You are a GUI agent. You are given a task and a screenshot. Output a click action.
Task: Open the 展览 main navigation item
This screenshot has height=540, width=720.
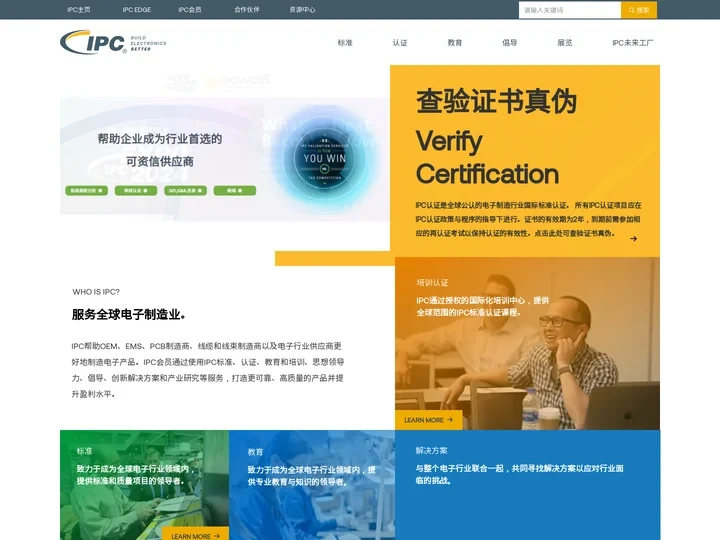pyautogui.click(x=565, y=43)
